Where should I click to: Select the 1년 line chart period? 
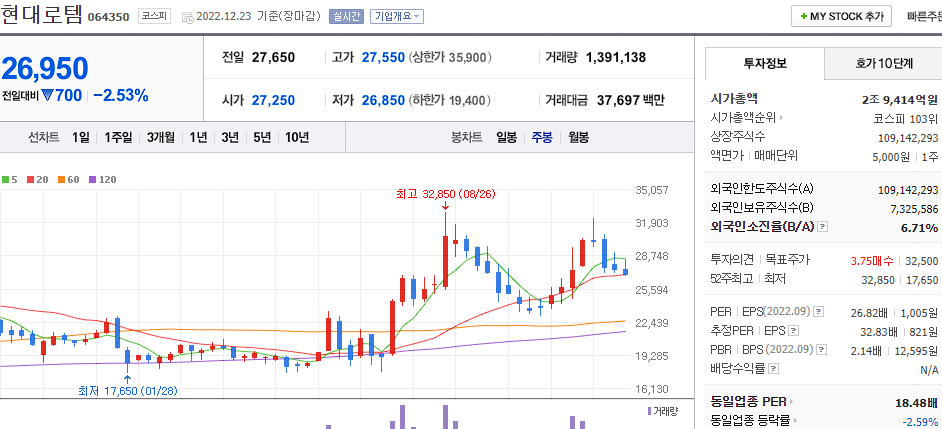click(x=198, y=138)
